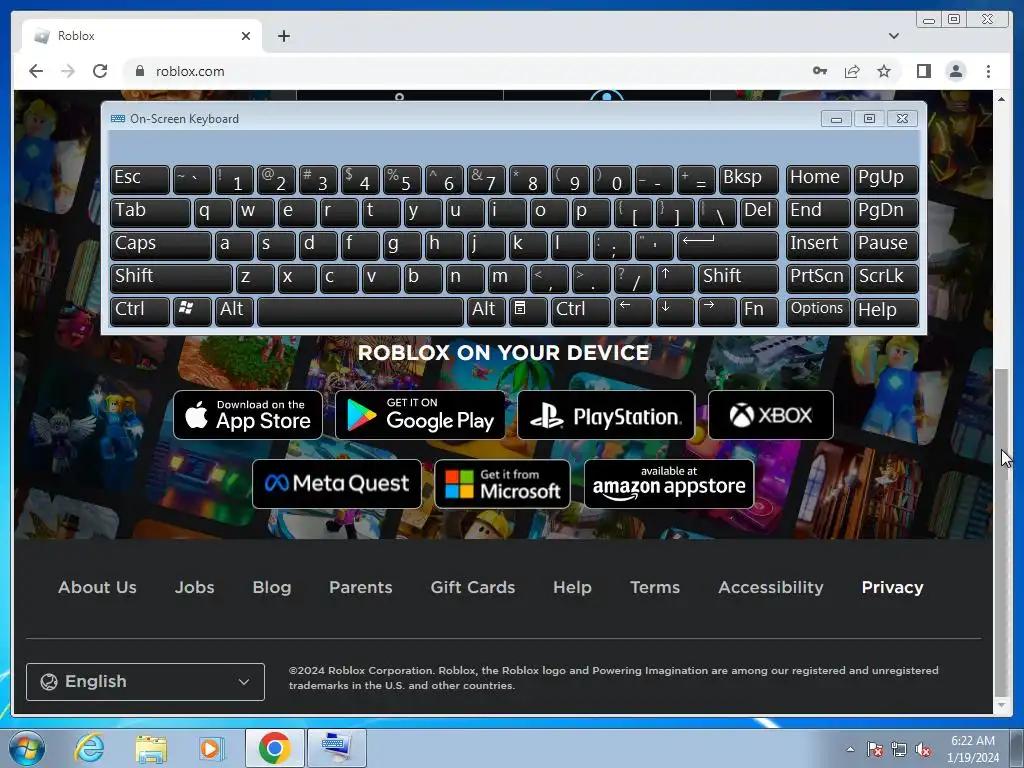This screenshot has height=768, width=1024.
Task: Click the muted volume tray icon
Action: (923, 750)
